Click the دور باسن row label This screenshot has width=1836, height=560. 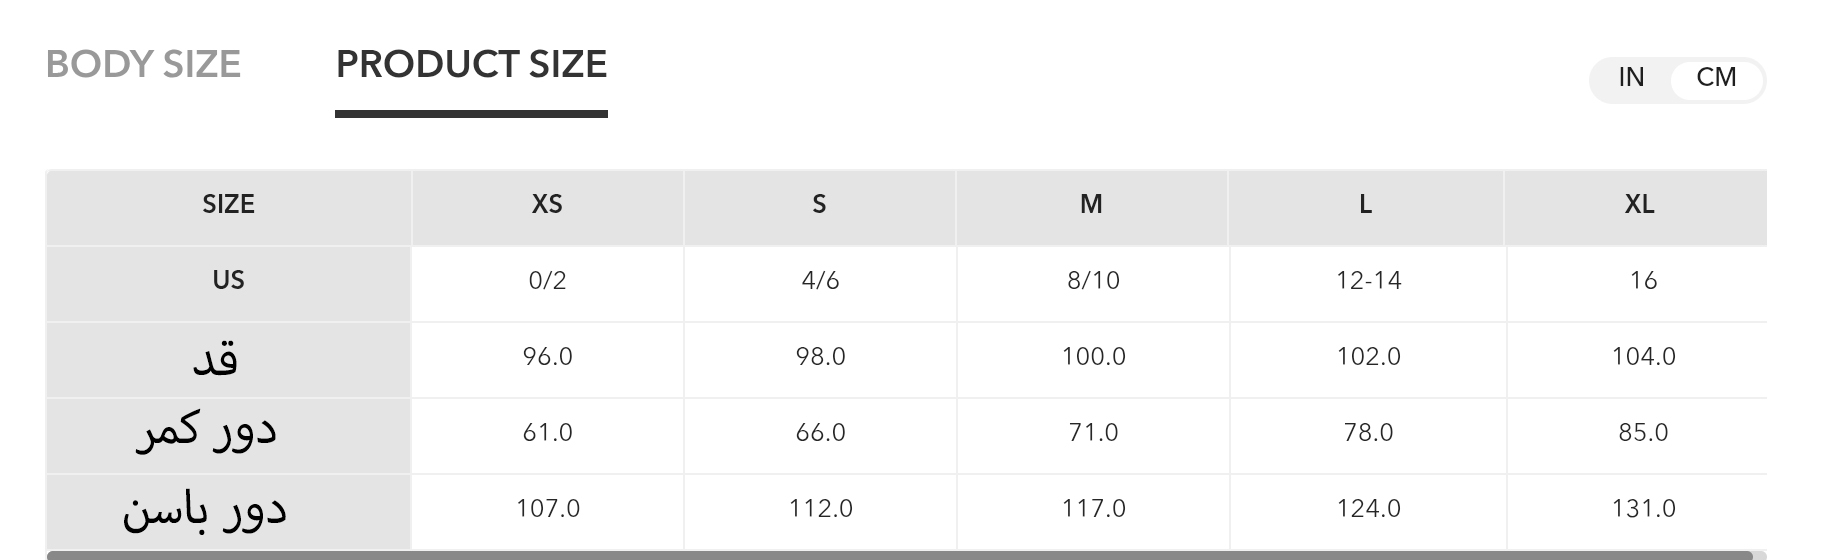(205, 510)
